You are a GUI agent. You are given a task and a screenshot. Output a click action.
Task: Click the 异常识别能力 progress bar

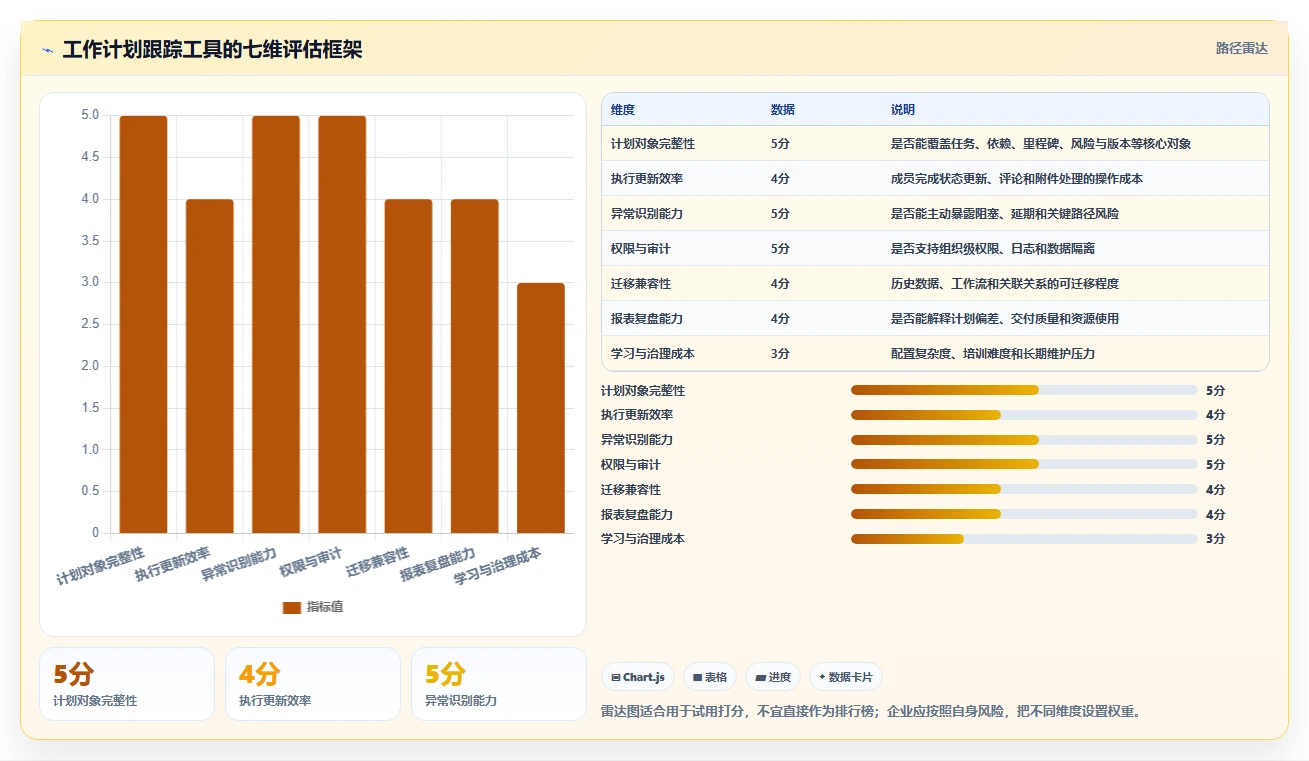(x=1024, y=440)
